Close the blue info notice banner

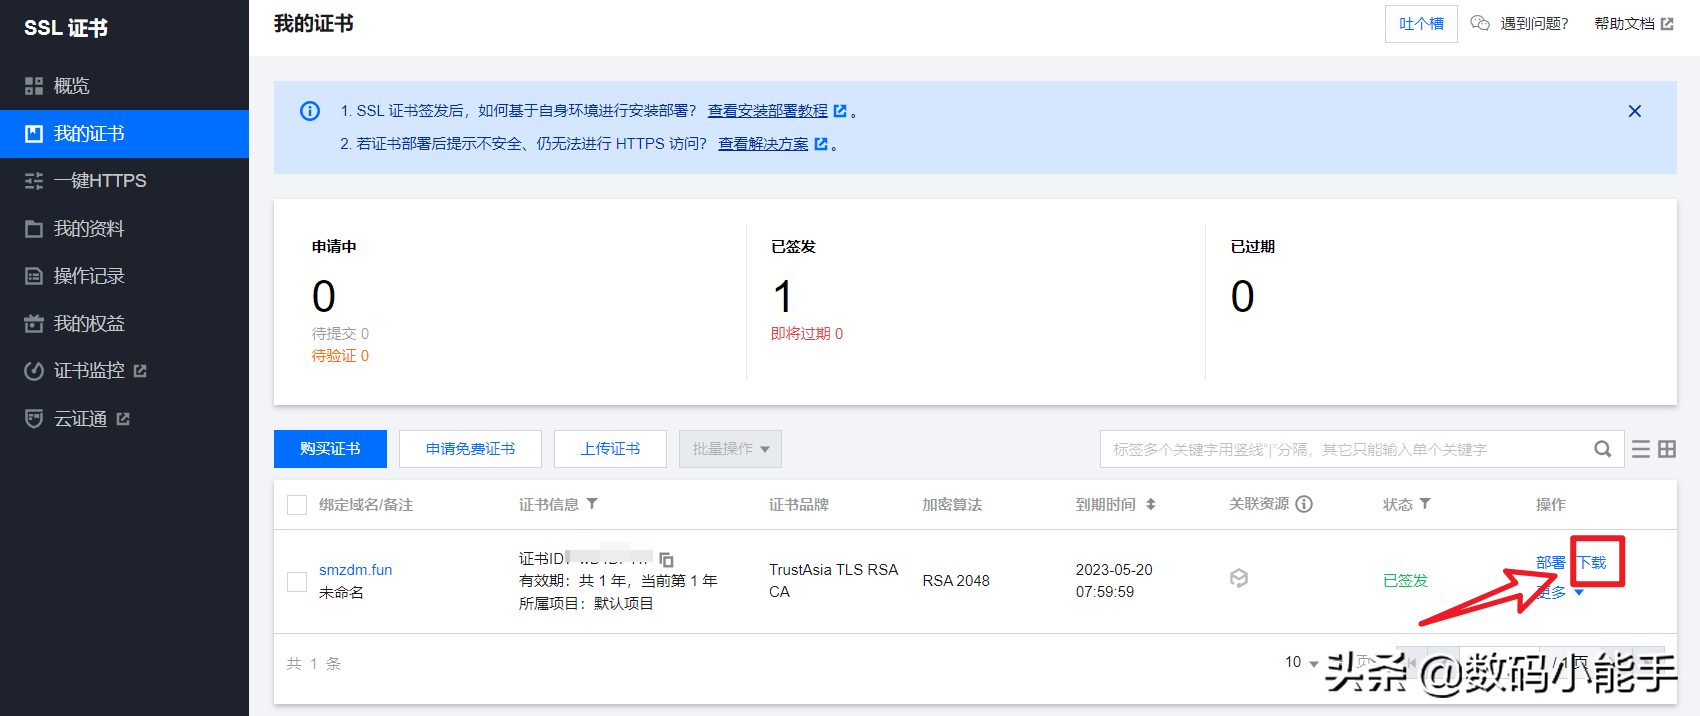(1634, 111)
